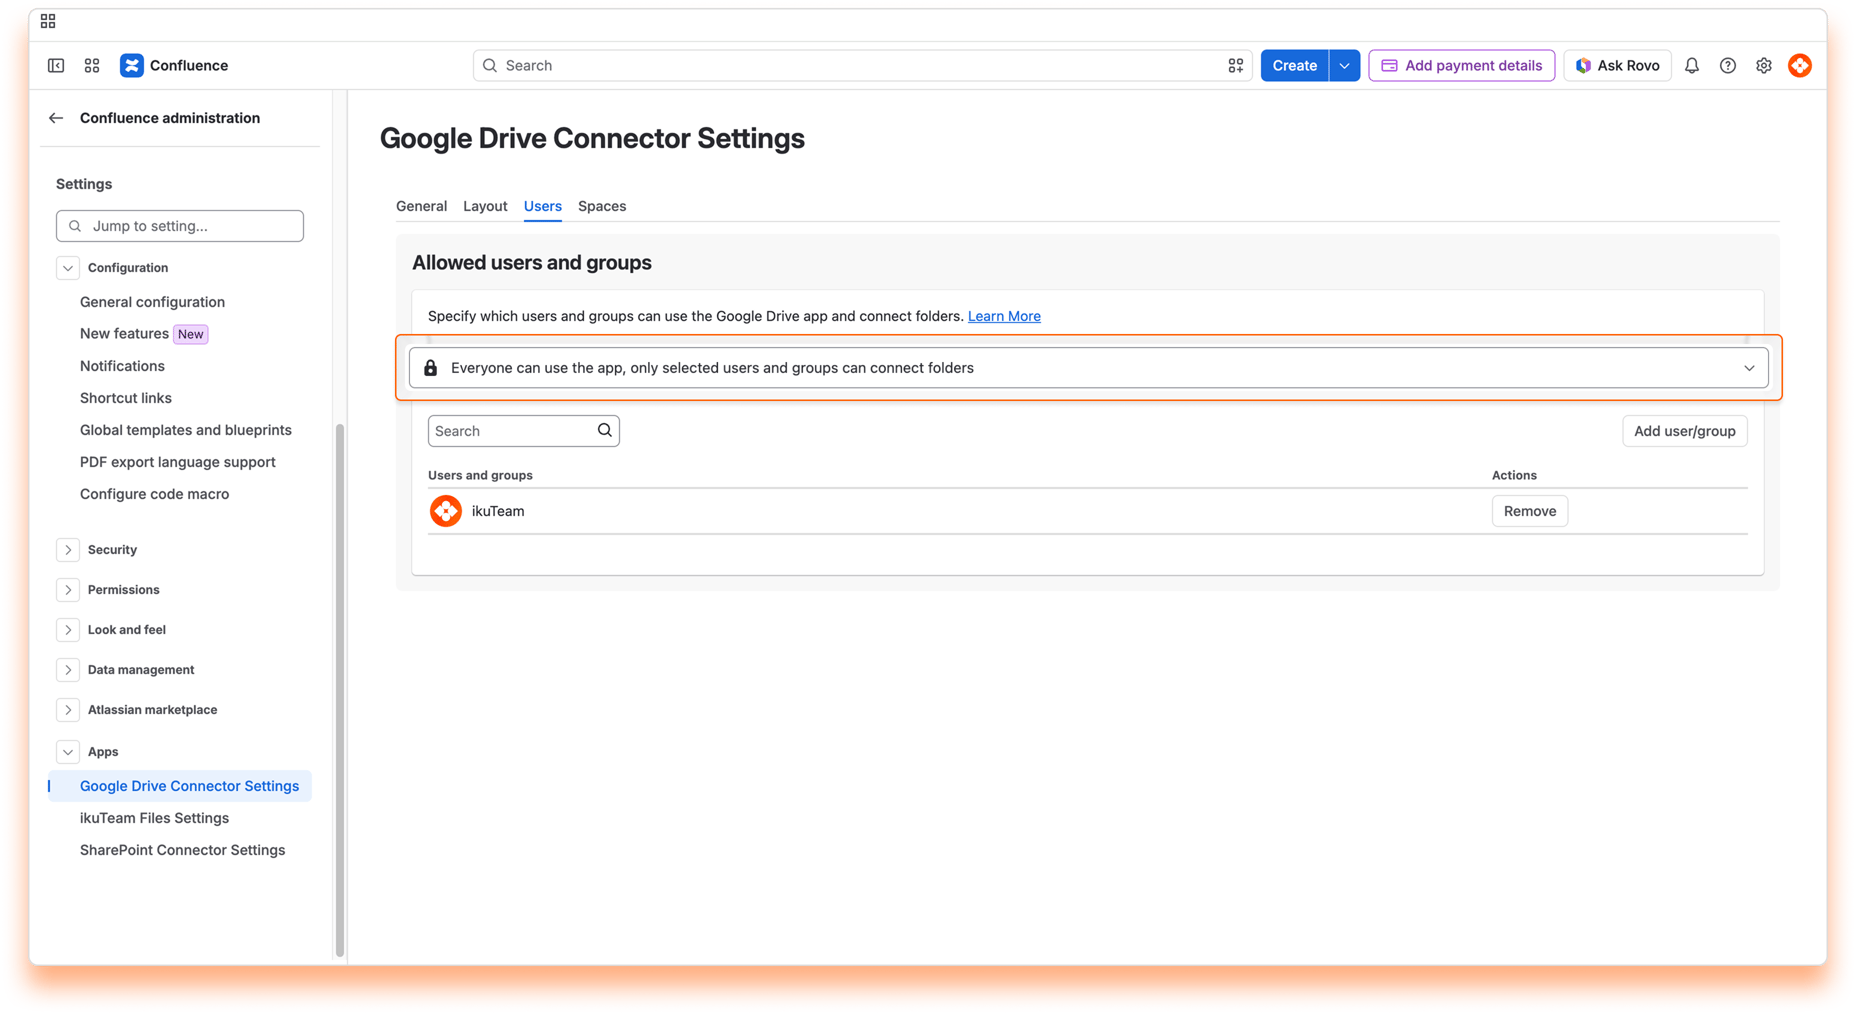Click the Add user/group button
The image size is (1856, 1014).
click(x=1684, y=431)
